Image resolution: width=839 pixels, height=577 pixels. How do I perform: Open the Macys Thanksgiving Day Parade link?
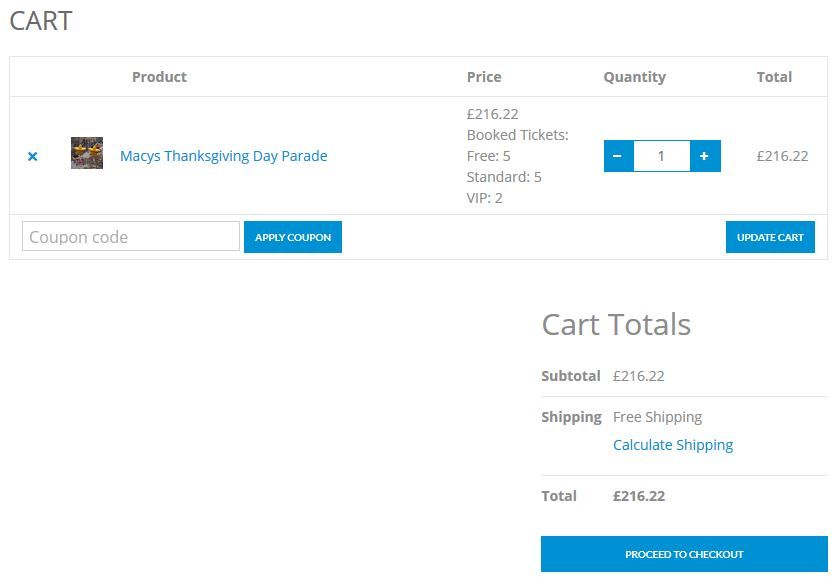click(x=223, y=156)
